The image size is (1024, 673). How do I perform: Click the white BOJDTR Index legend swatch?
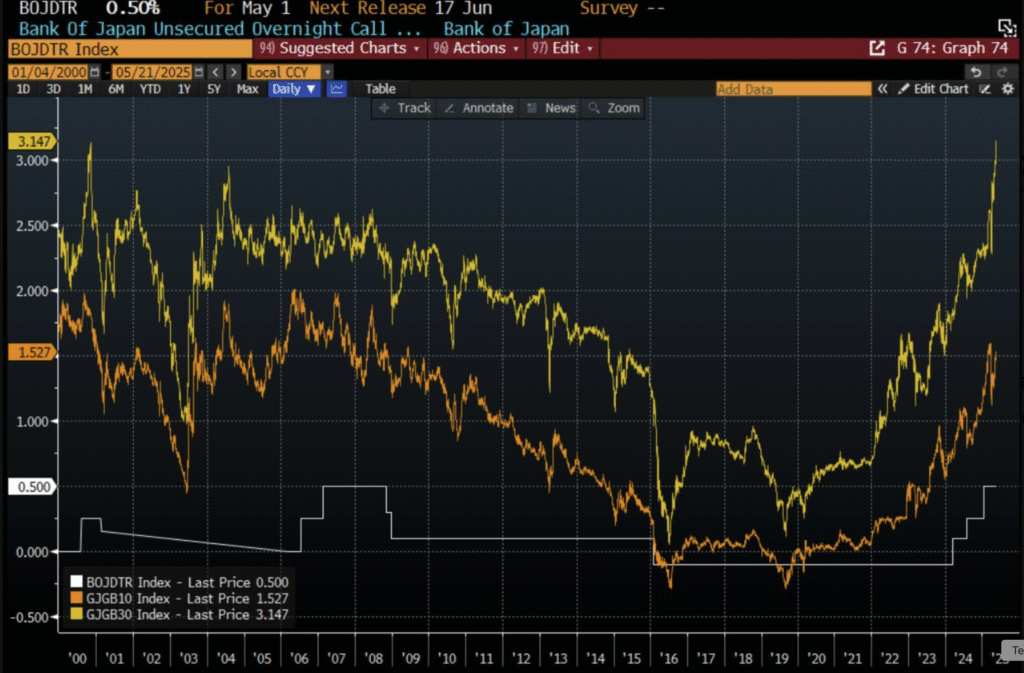(x=76, y=582)
